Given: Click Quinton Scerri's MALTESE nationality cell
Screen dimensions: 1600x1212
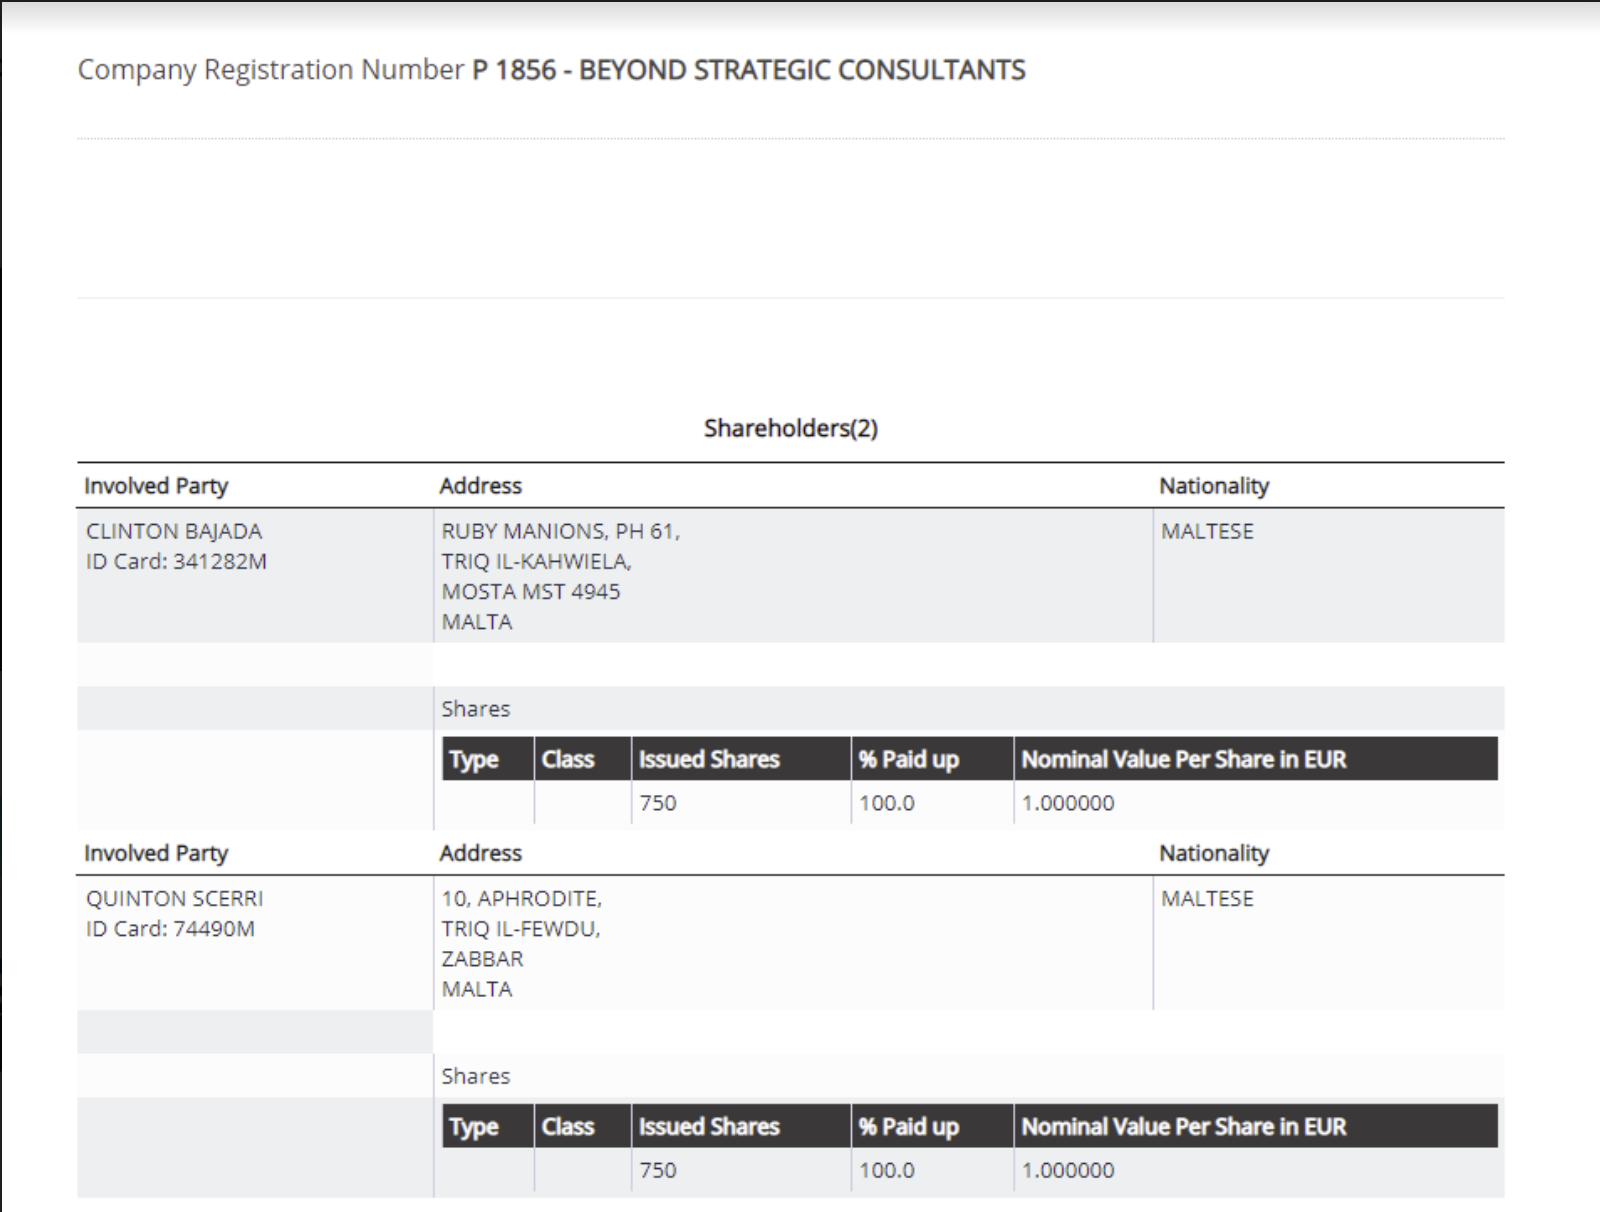Looking at the screenshot, I should (1207, 898).
